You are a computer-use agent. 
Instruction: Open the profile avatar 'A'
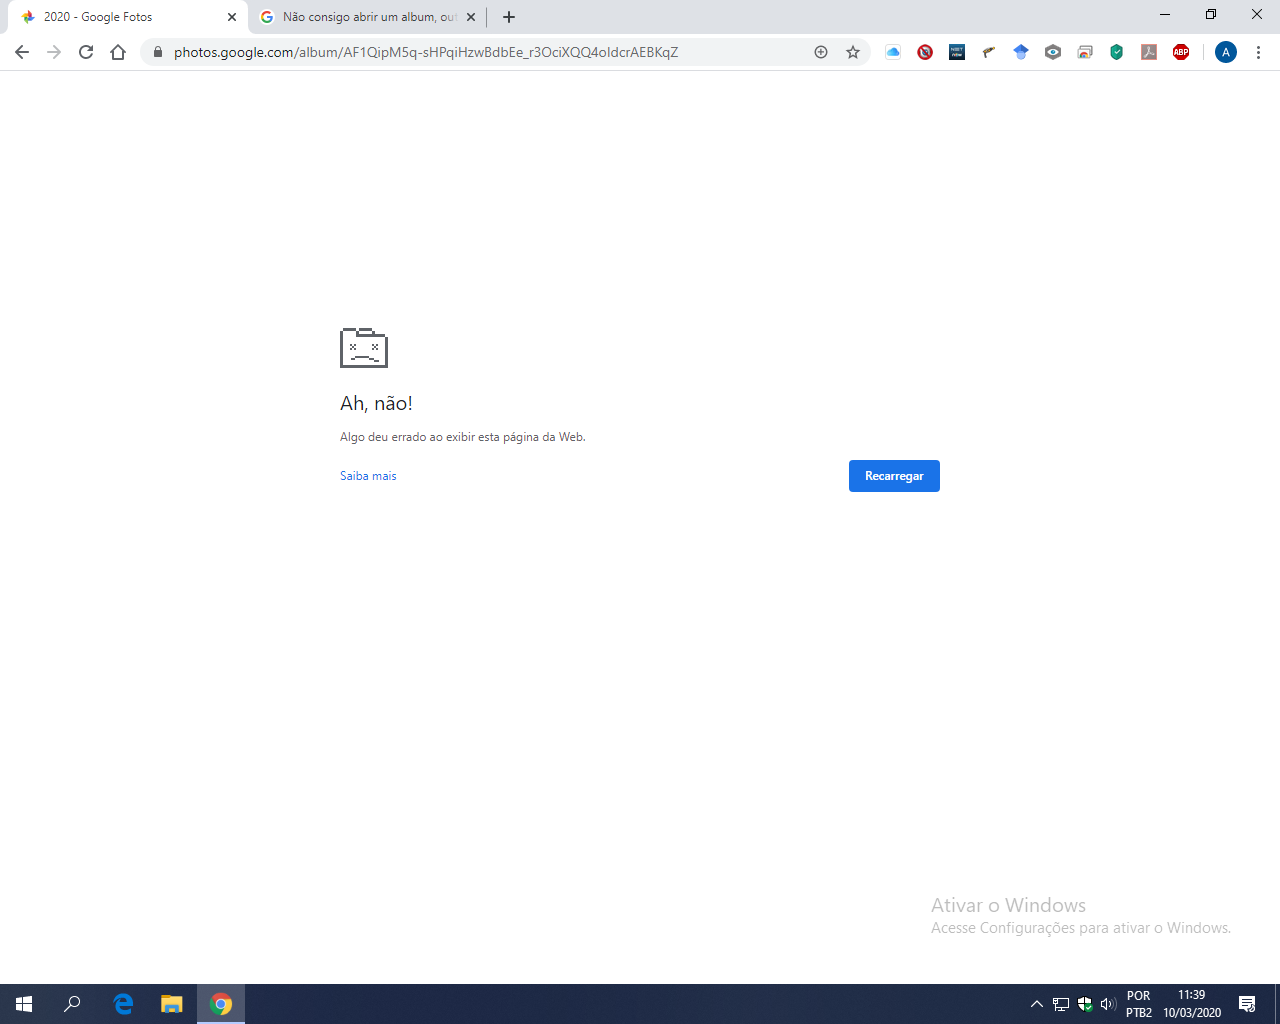[x=1226, y=52]
